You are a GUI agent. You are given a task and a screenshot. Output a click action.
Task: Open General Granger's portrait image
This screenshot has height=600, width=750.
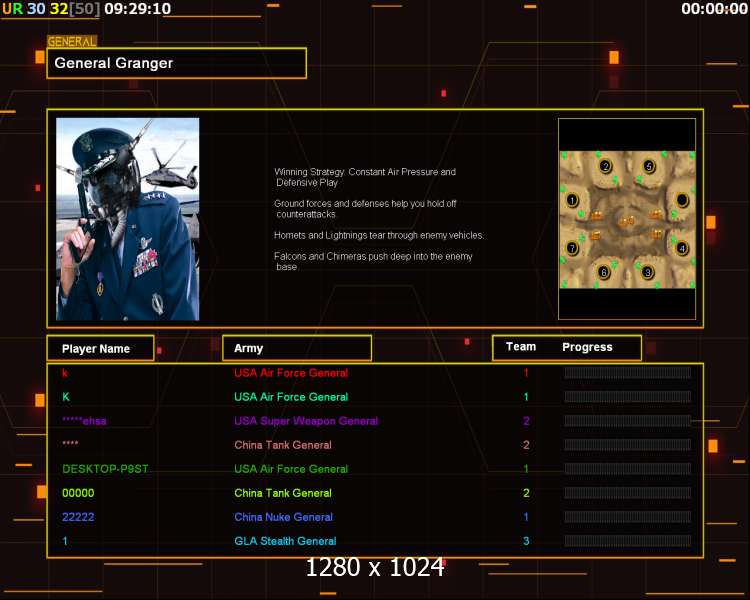pyautogui.click(x=128, y=219)
